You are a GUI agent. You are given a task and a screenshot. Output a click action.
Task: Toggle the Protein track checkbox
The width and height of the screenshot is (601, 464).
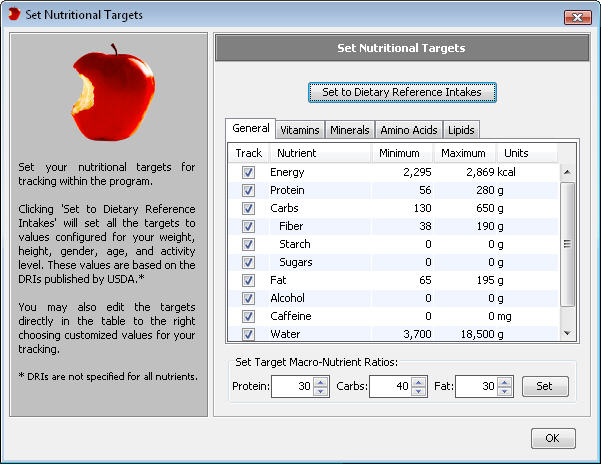[x=248, y=190]
